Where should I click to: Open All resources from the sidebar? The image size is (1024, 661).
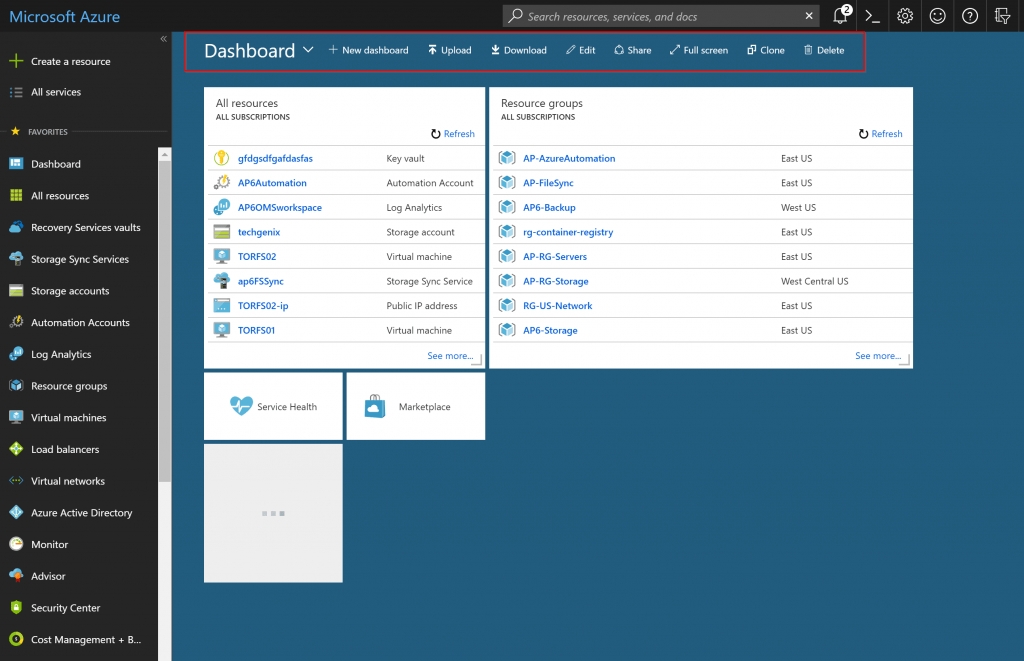60,195
